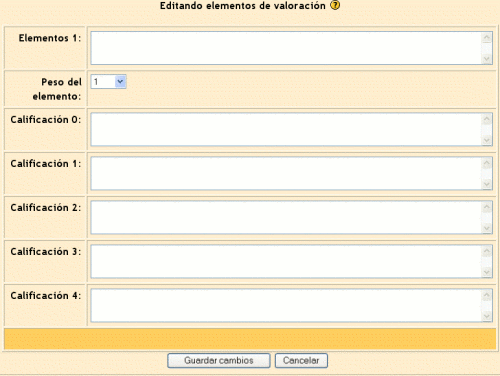Screen dimensions: 500x376
Task: Click the 'Calificación 3:' label
Action: (46, 251)
